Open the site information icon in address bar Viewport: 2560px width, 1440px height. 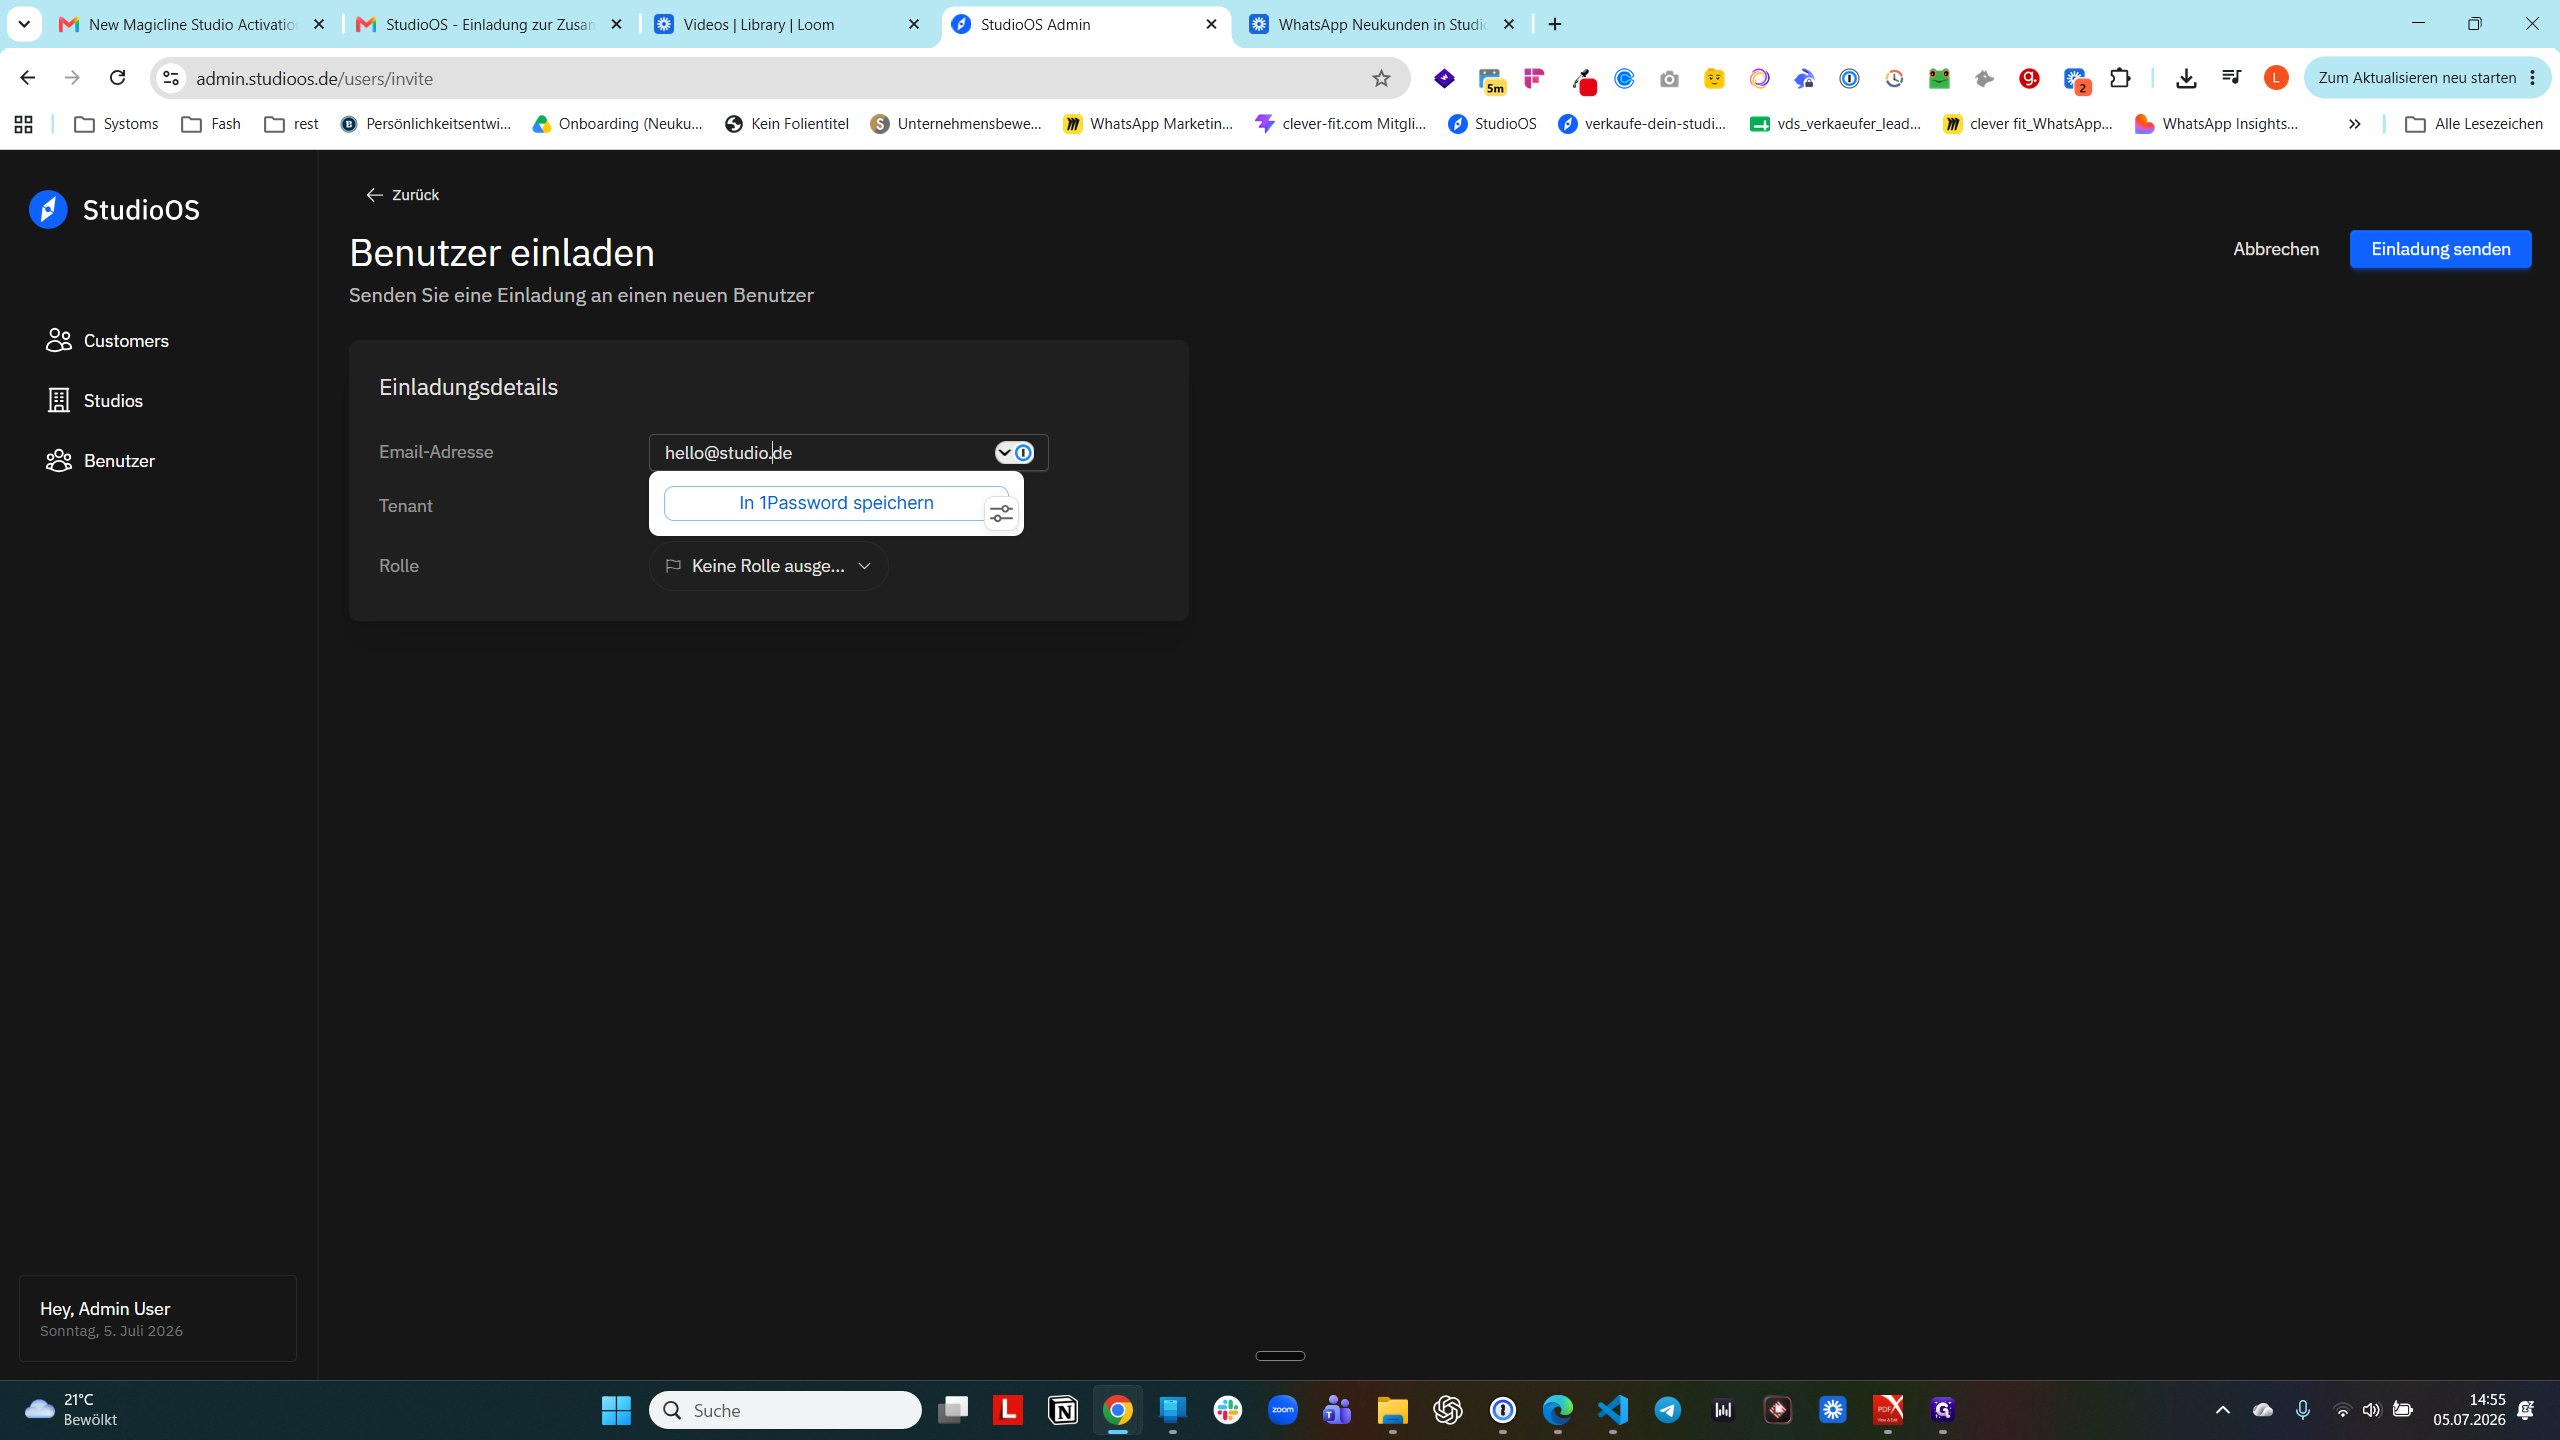(171, 78)
